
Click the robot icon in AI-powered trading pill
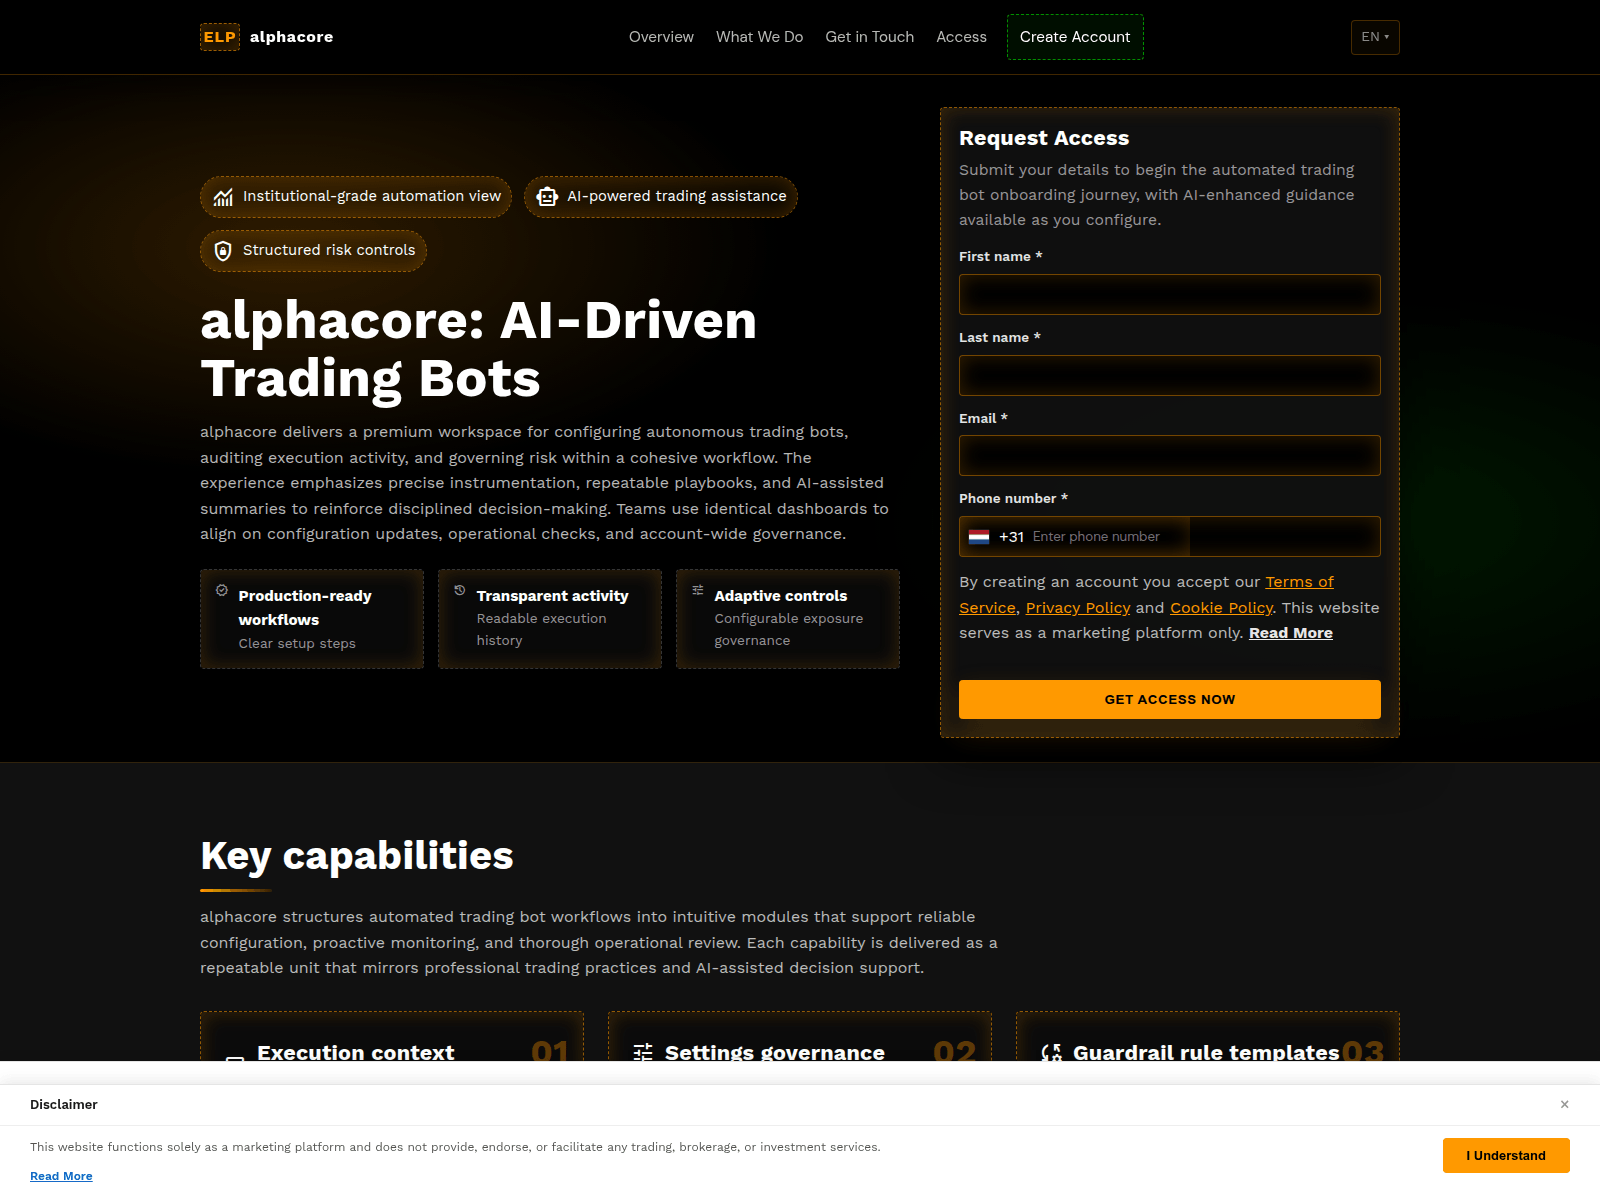pos(547,197)
